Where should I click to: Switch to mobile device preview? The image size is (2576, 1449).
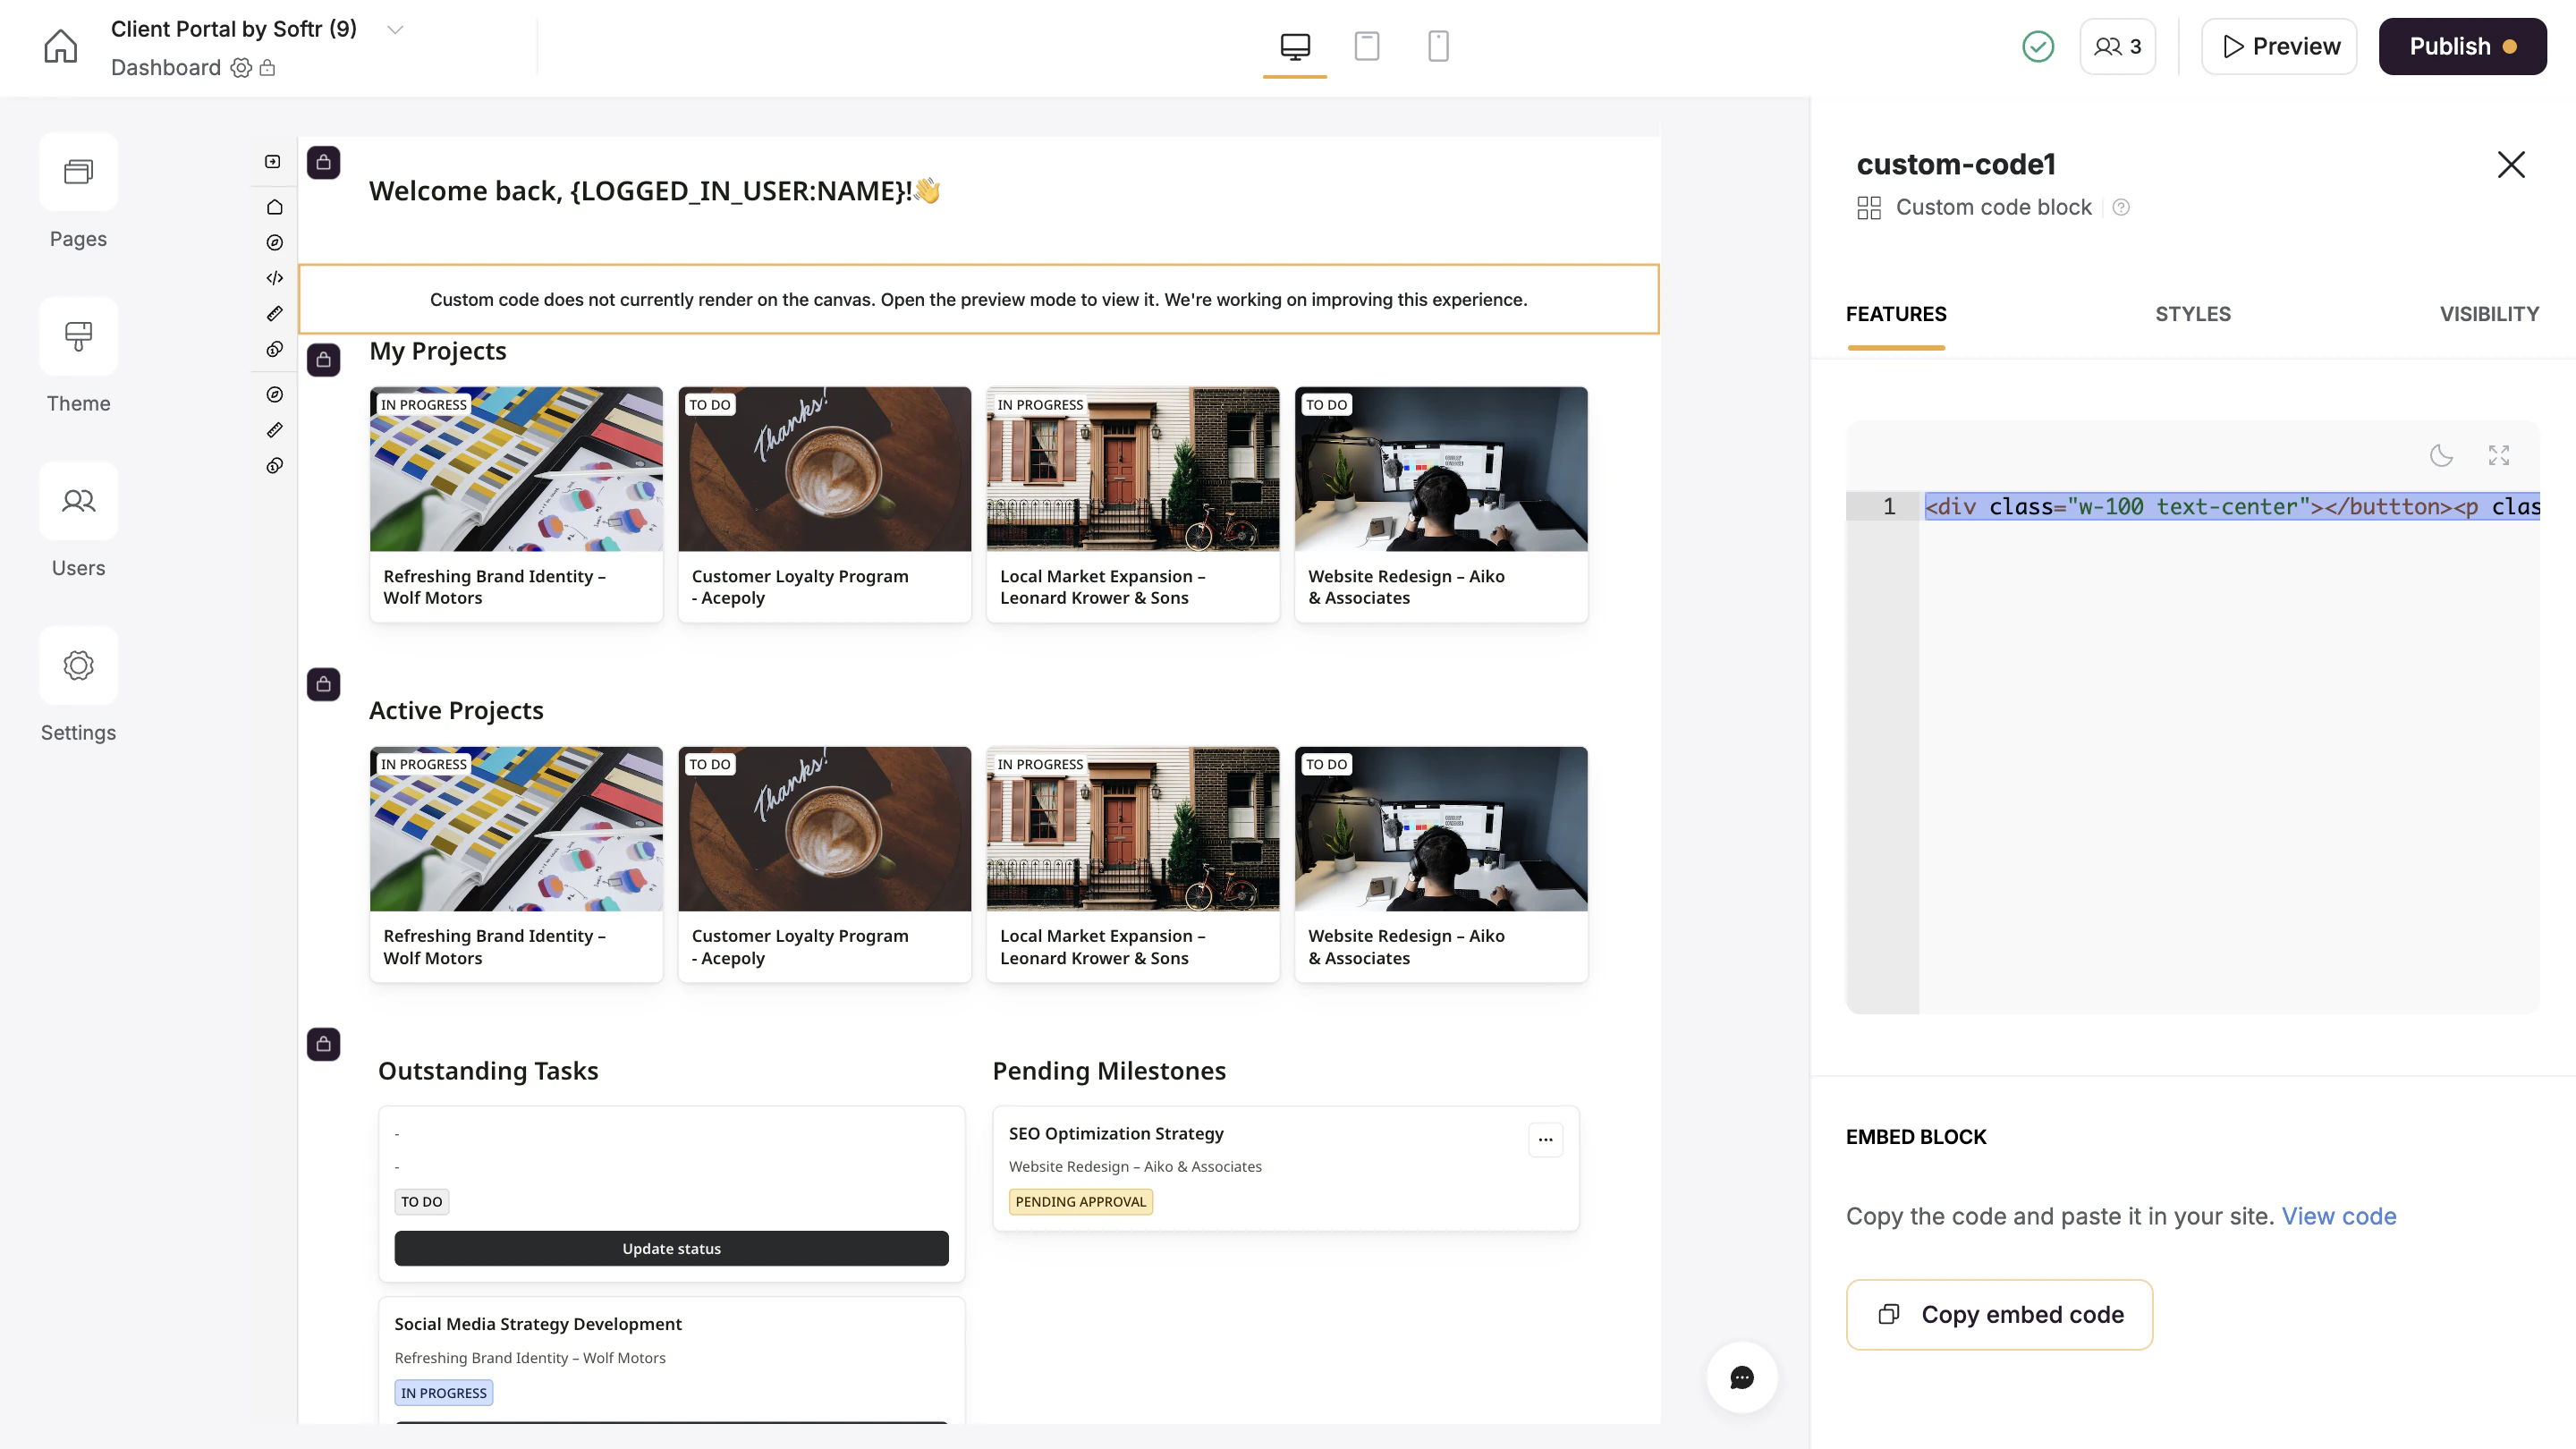(x=1438, y=46)
